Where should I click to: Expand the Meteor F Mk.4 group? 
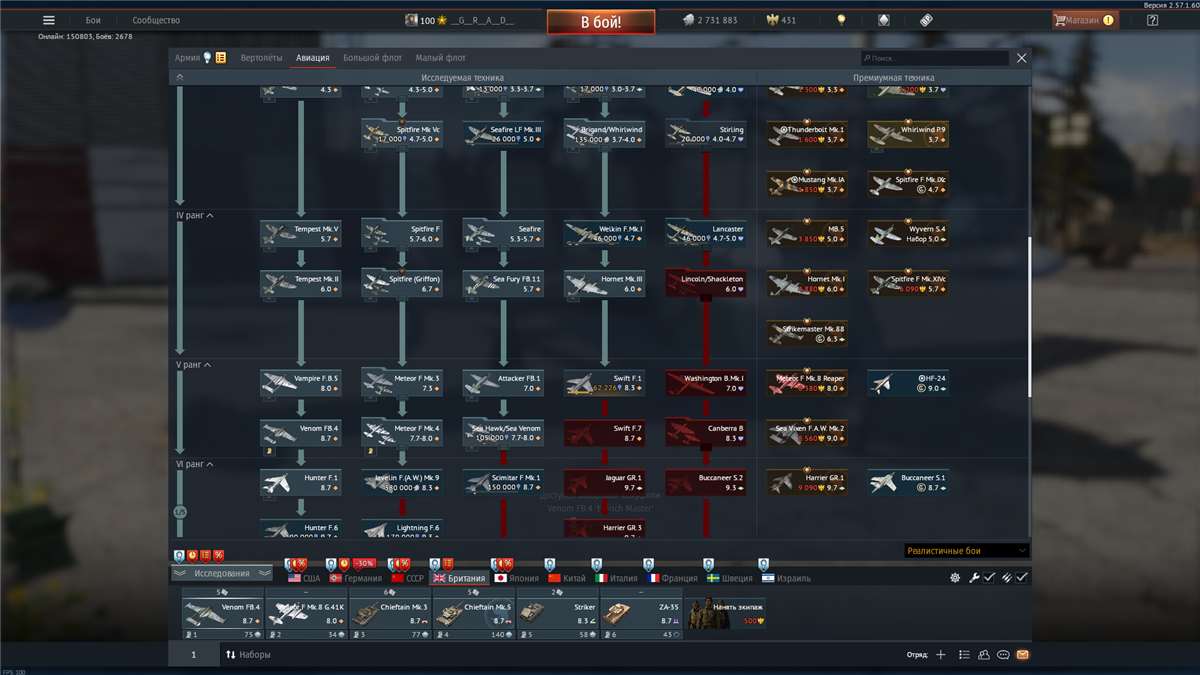402,433
